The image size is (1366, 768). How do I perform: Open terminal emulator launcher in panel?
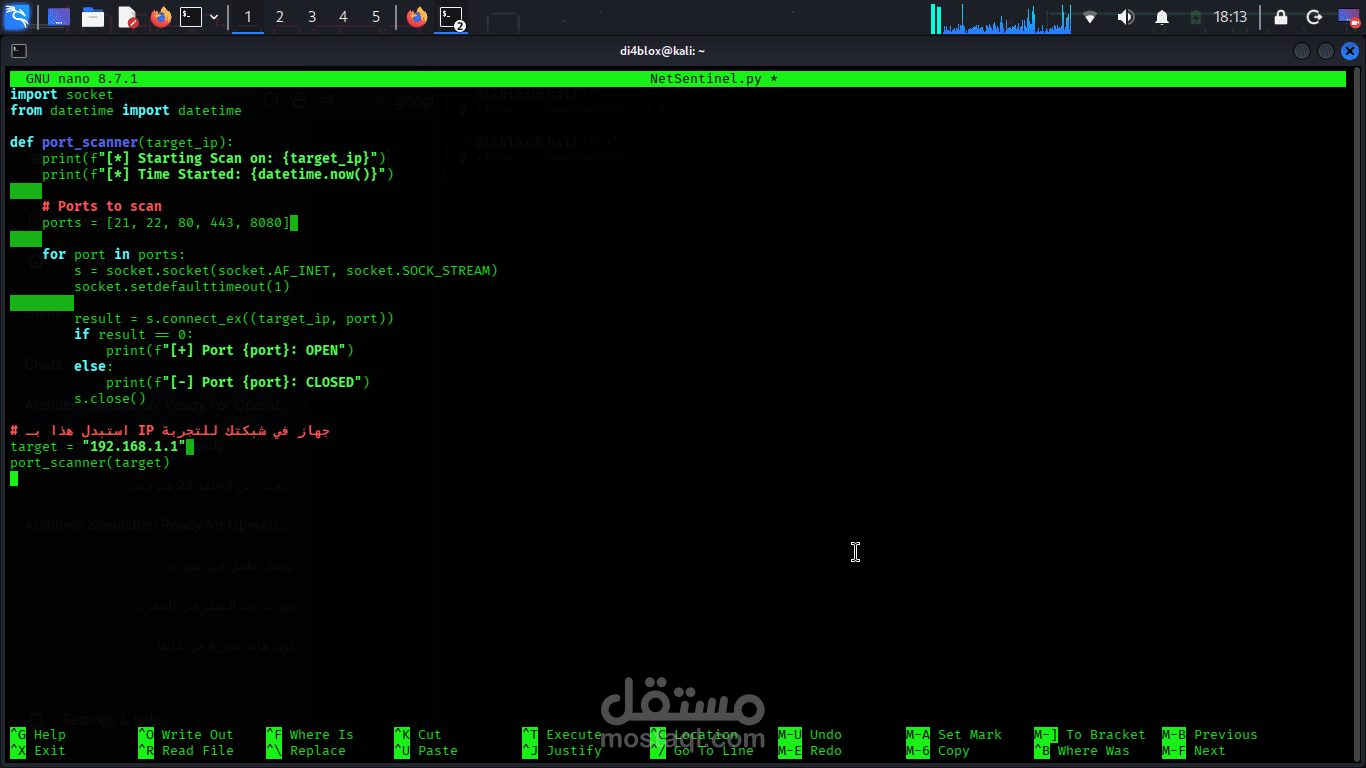[x=191, y=17]
